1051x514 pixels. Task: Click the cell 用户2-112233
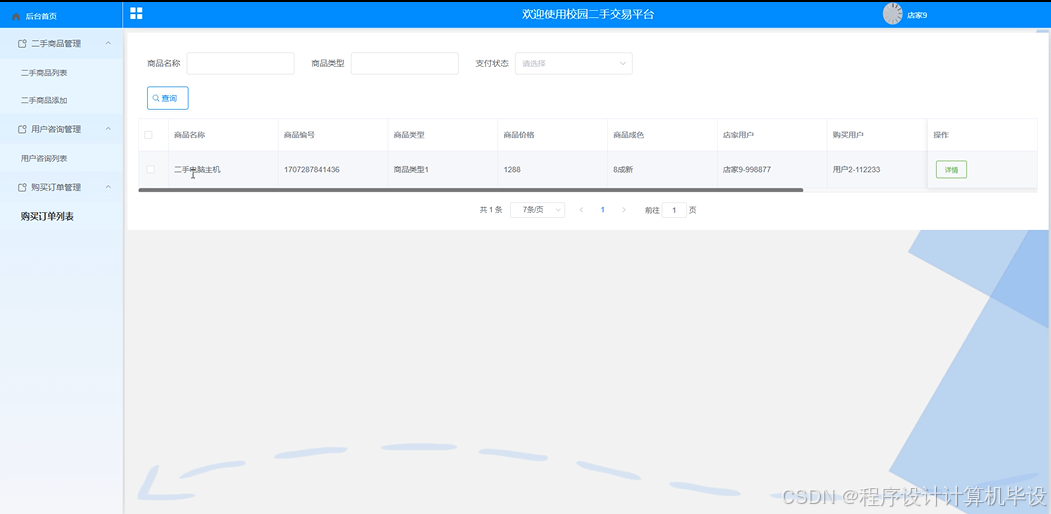pos(857,170)
